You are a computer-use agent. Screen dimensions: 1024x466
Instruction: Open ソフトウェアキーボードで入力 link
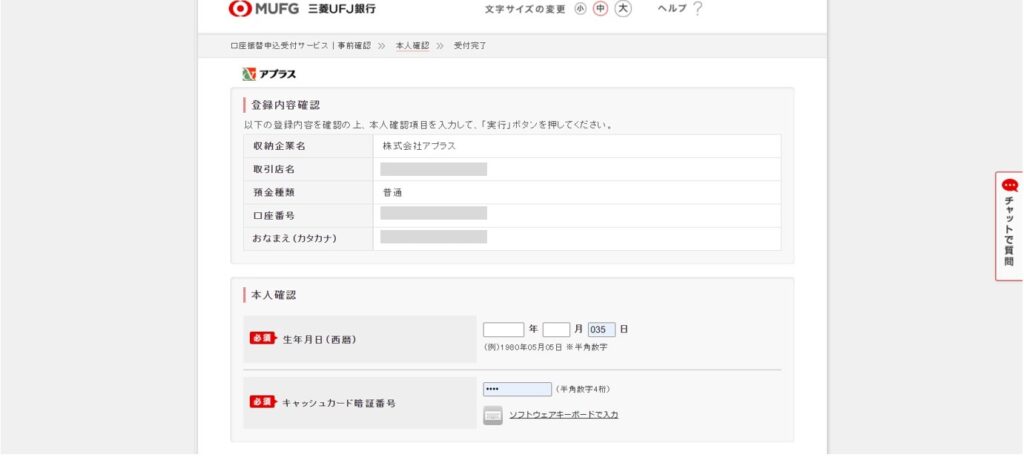[564, 414]
